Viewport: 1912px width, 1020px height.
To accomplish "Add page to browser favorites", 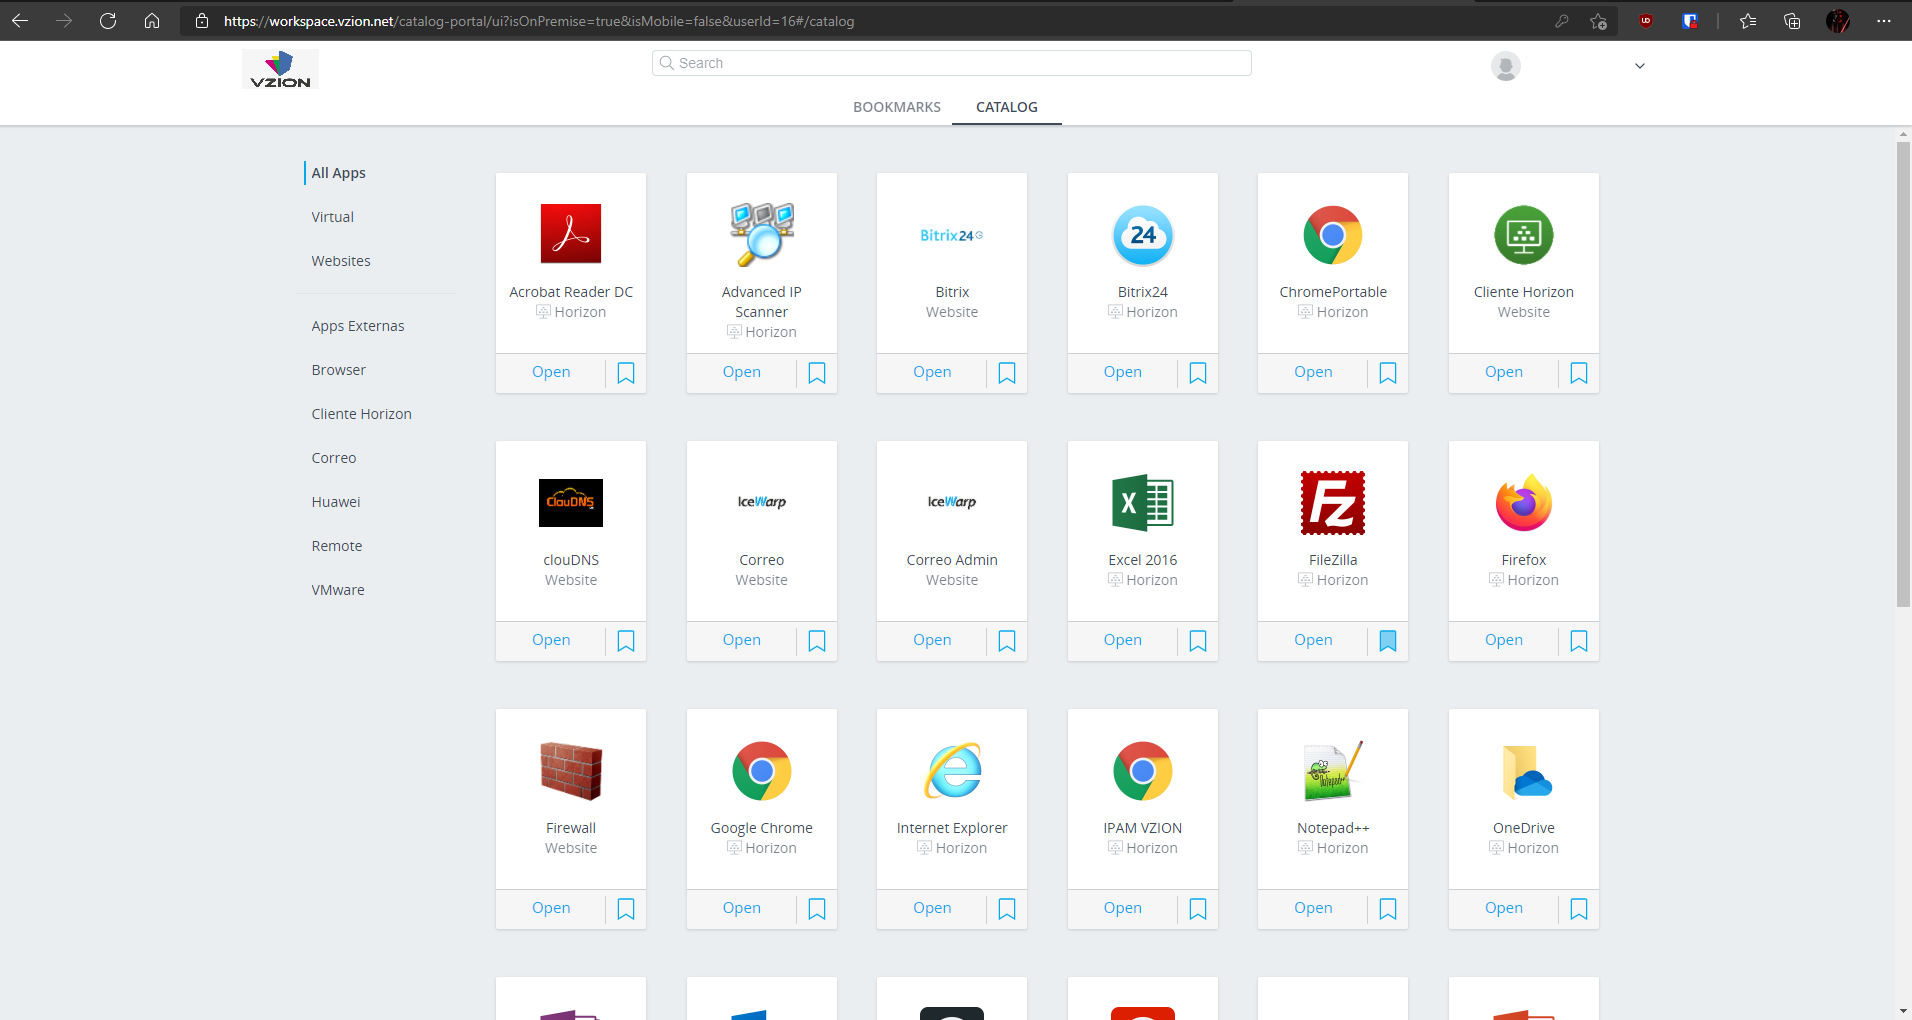I will coord(1598,21).
